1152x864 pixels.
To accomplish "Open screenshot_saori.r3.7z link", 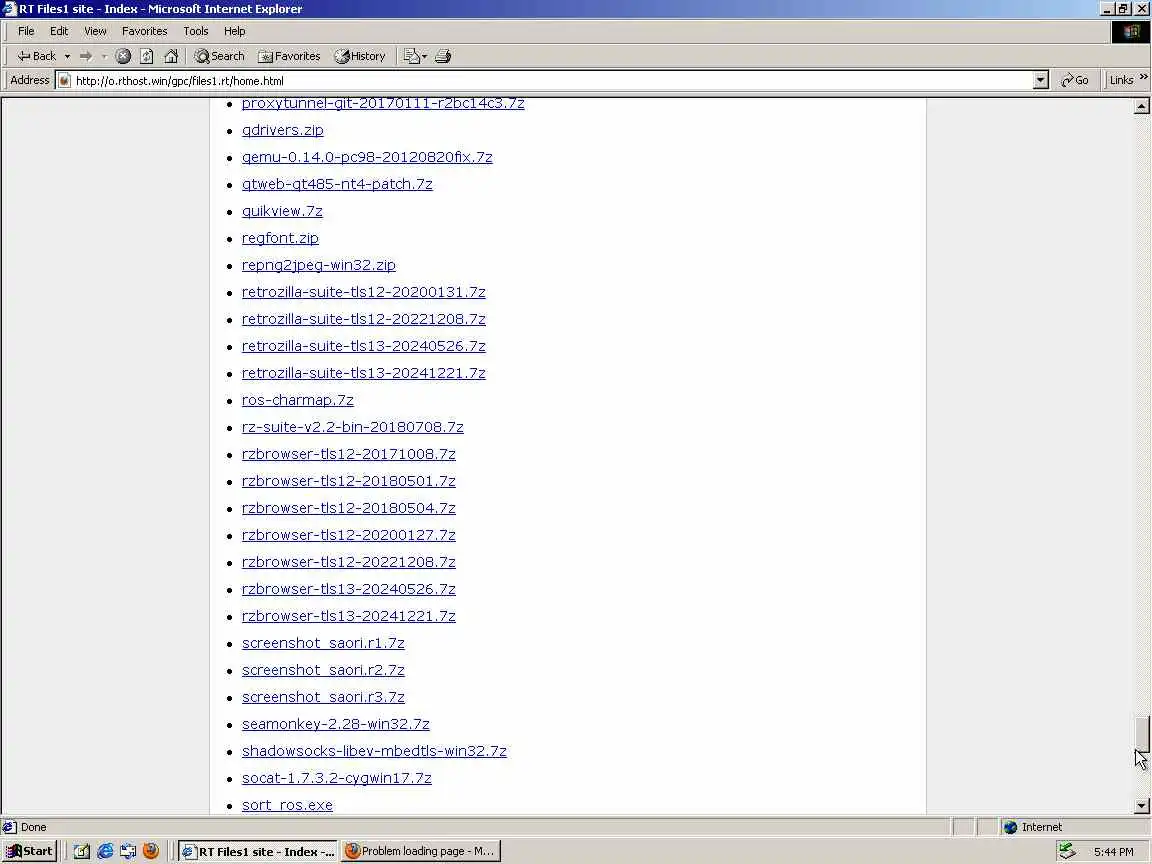I will [323, 697].
